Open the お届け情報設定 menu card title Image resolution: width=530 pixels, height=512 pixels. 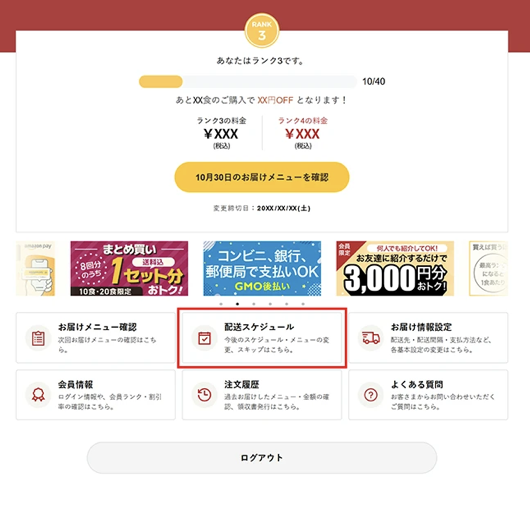tap(421, 327)
